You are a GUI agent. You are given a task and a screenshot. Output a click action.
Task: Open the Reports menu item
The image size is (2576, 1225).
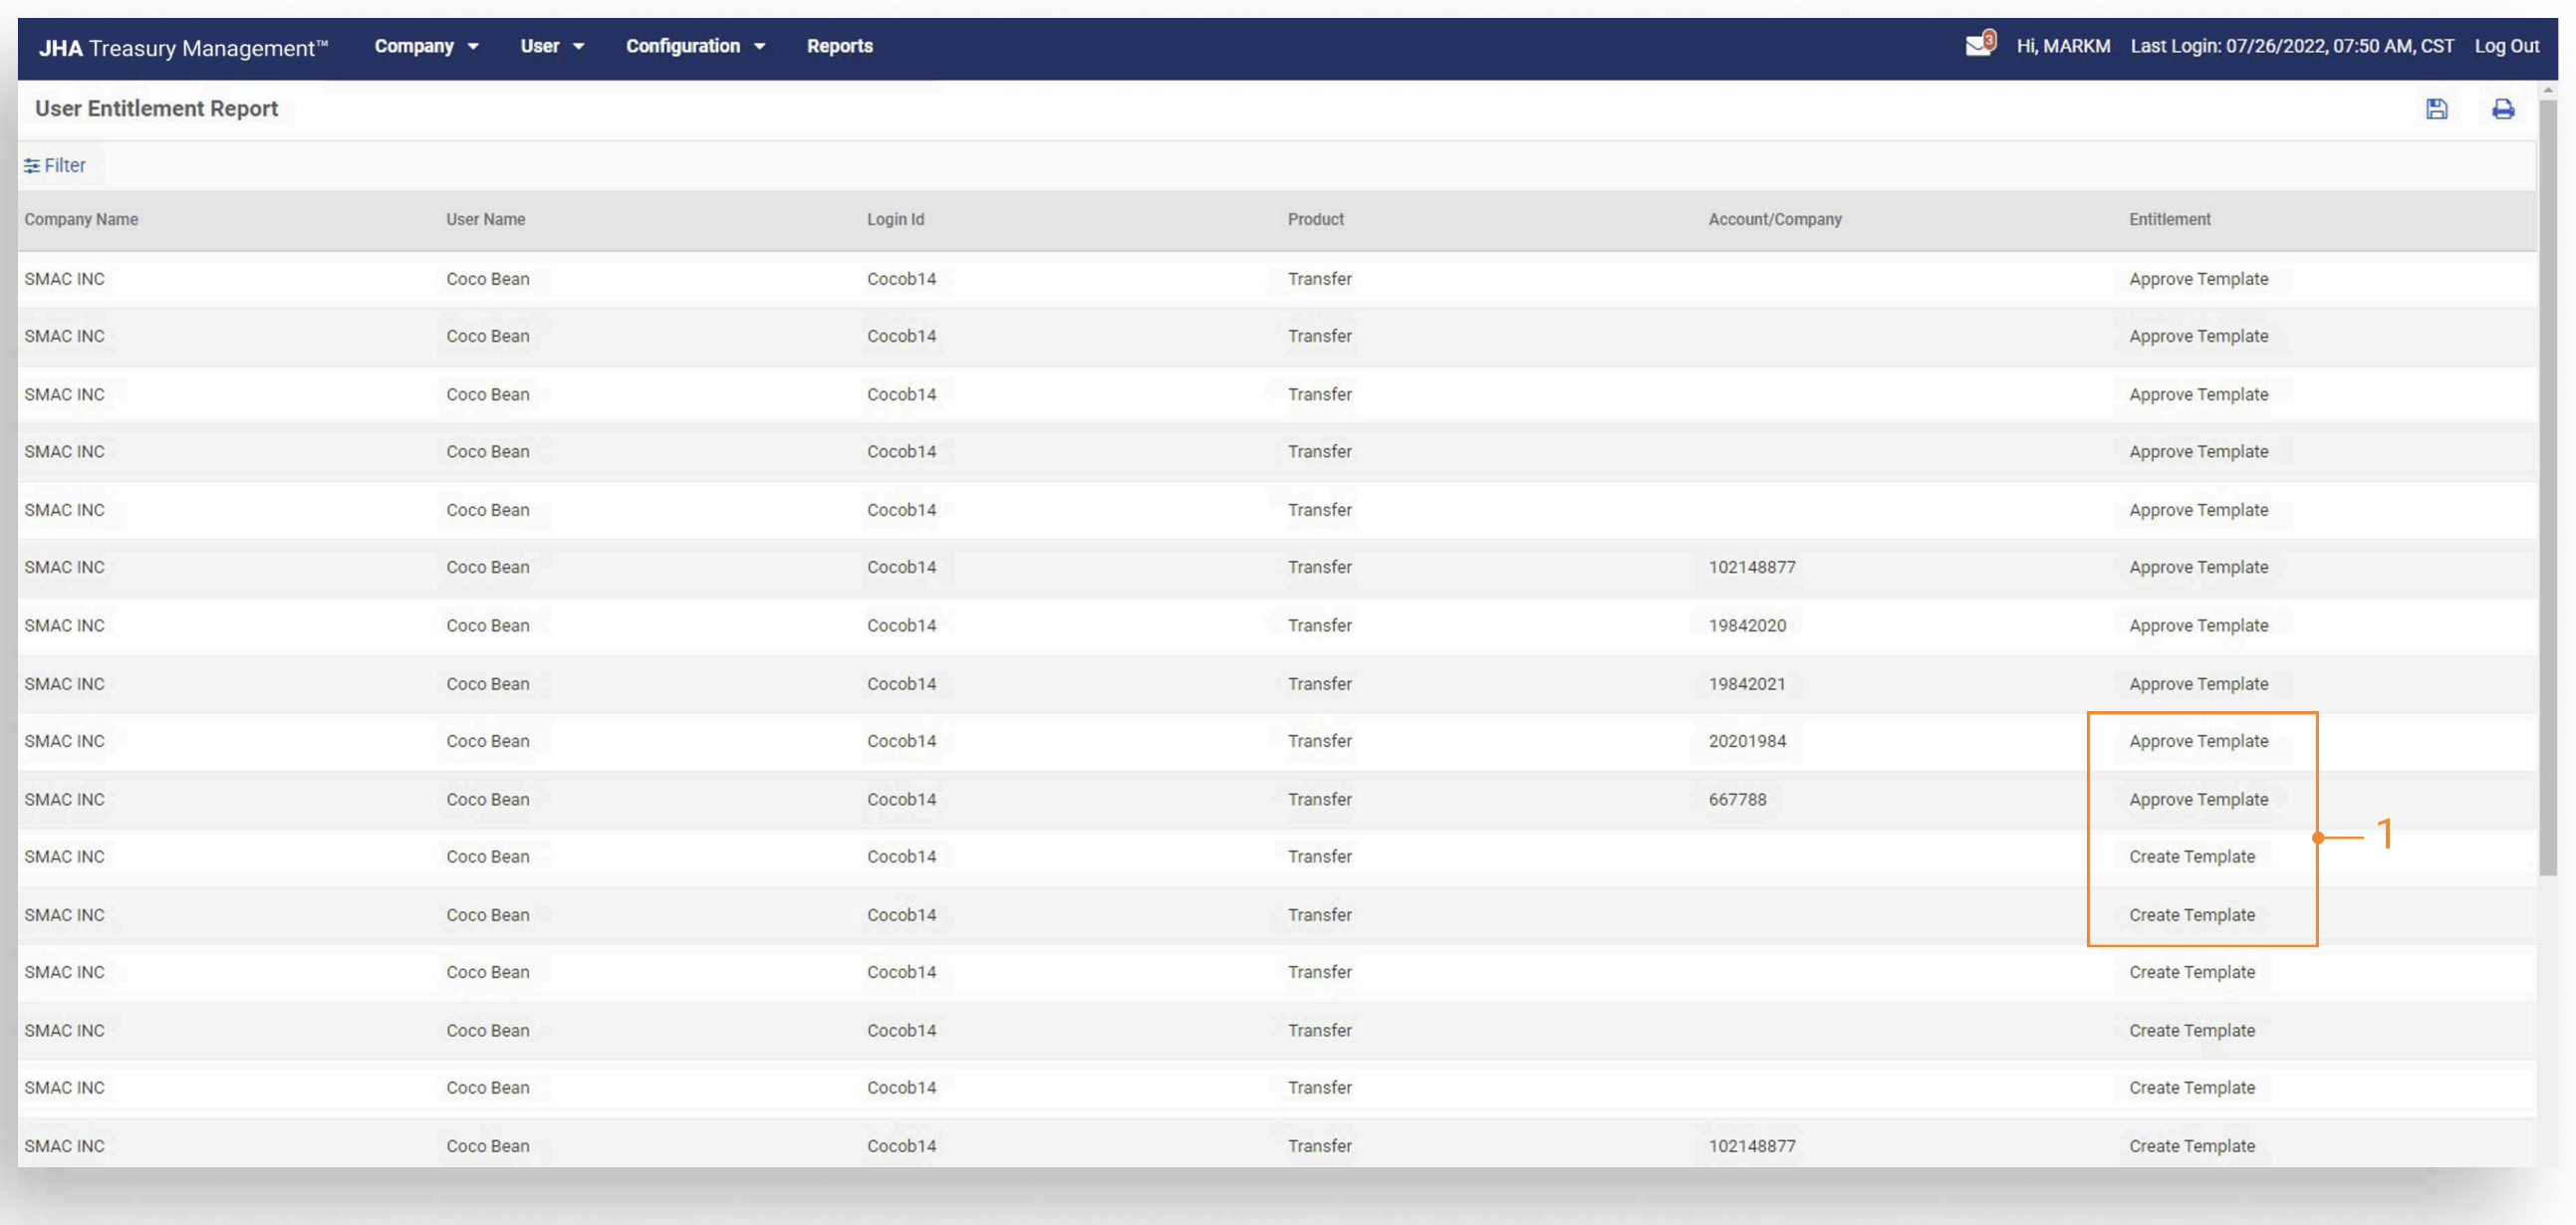[839, 46]
